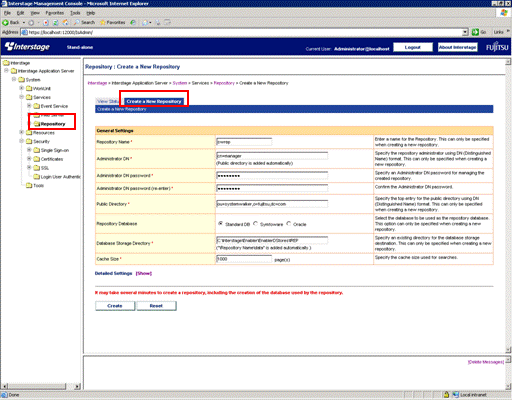Open the Edit menu
512x400 pixels.
click(x=21, y=13)
